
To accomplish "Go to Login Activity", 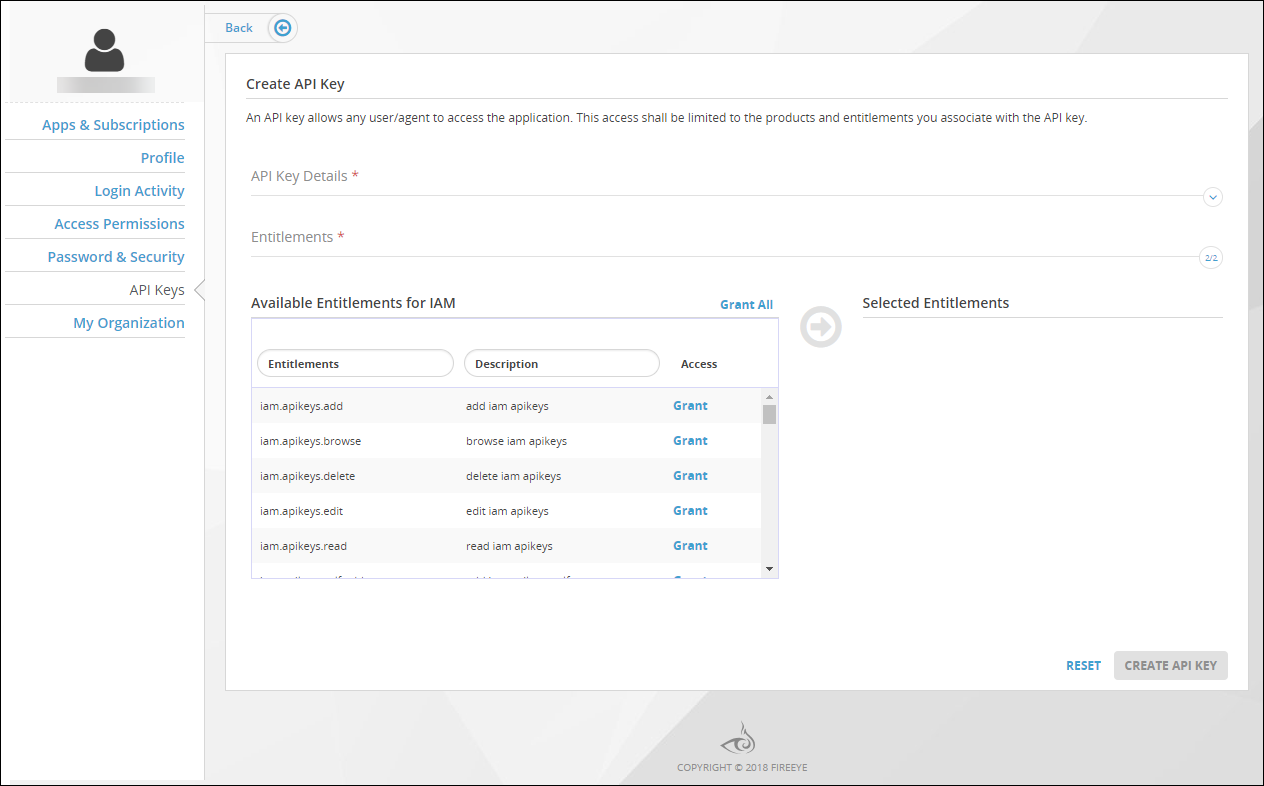I will (139, 191).
